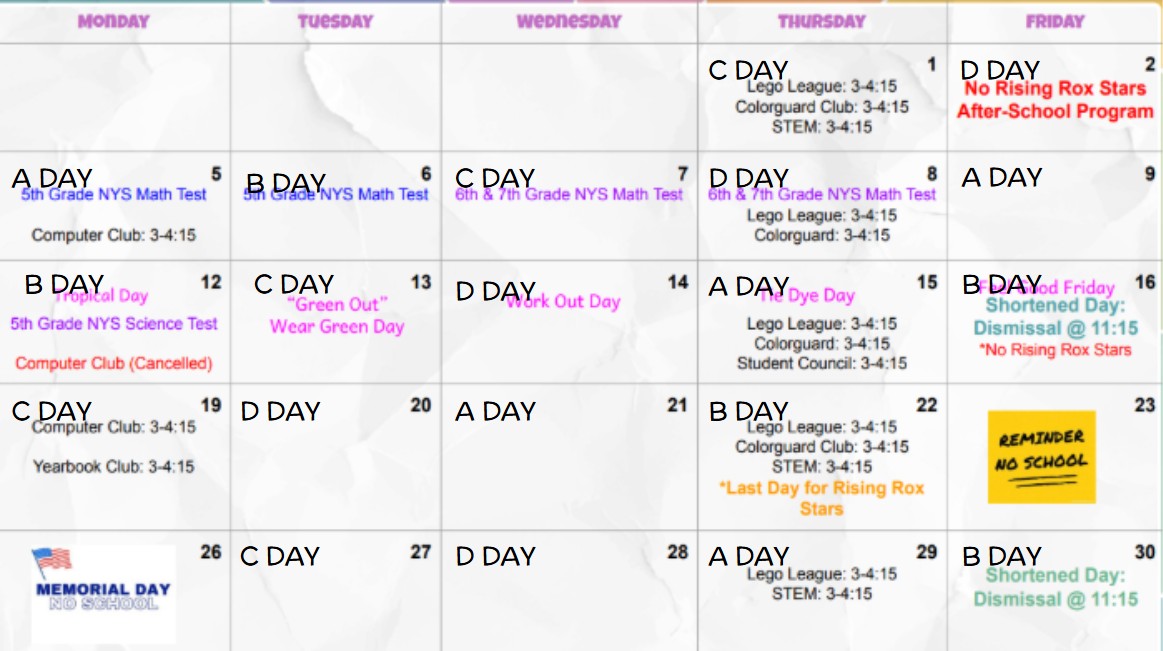Open Shortened Day Dismissal on the 30th

coord(1055,587)
